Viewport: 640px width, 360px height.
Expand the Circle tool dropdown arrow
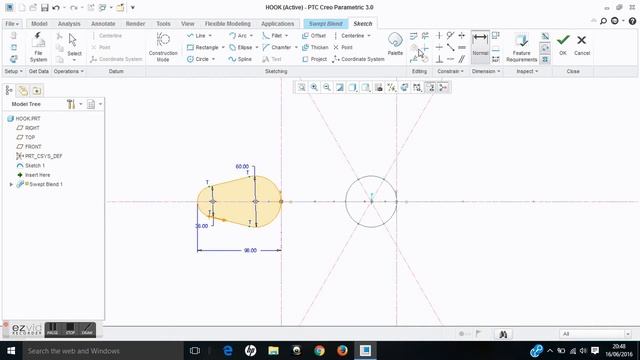point(213,59)
